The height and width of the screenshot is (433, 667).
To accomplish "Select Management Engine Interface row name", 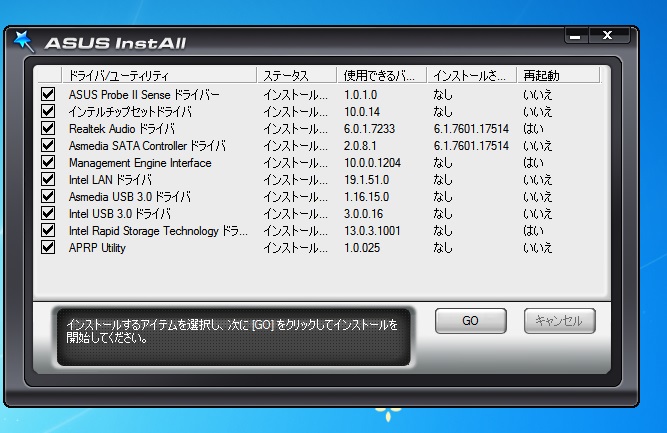I will coord(140,162).
